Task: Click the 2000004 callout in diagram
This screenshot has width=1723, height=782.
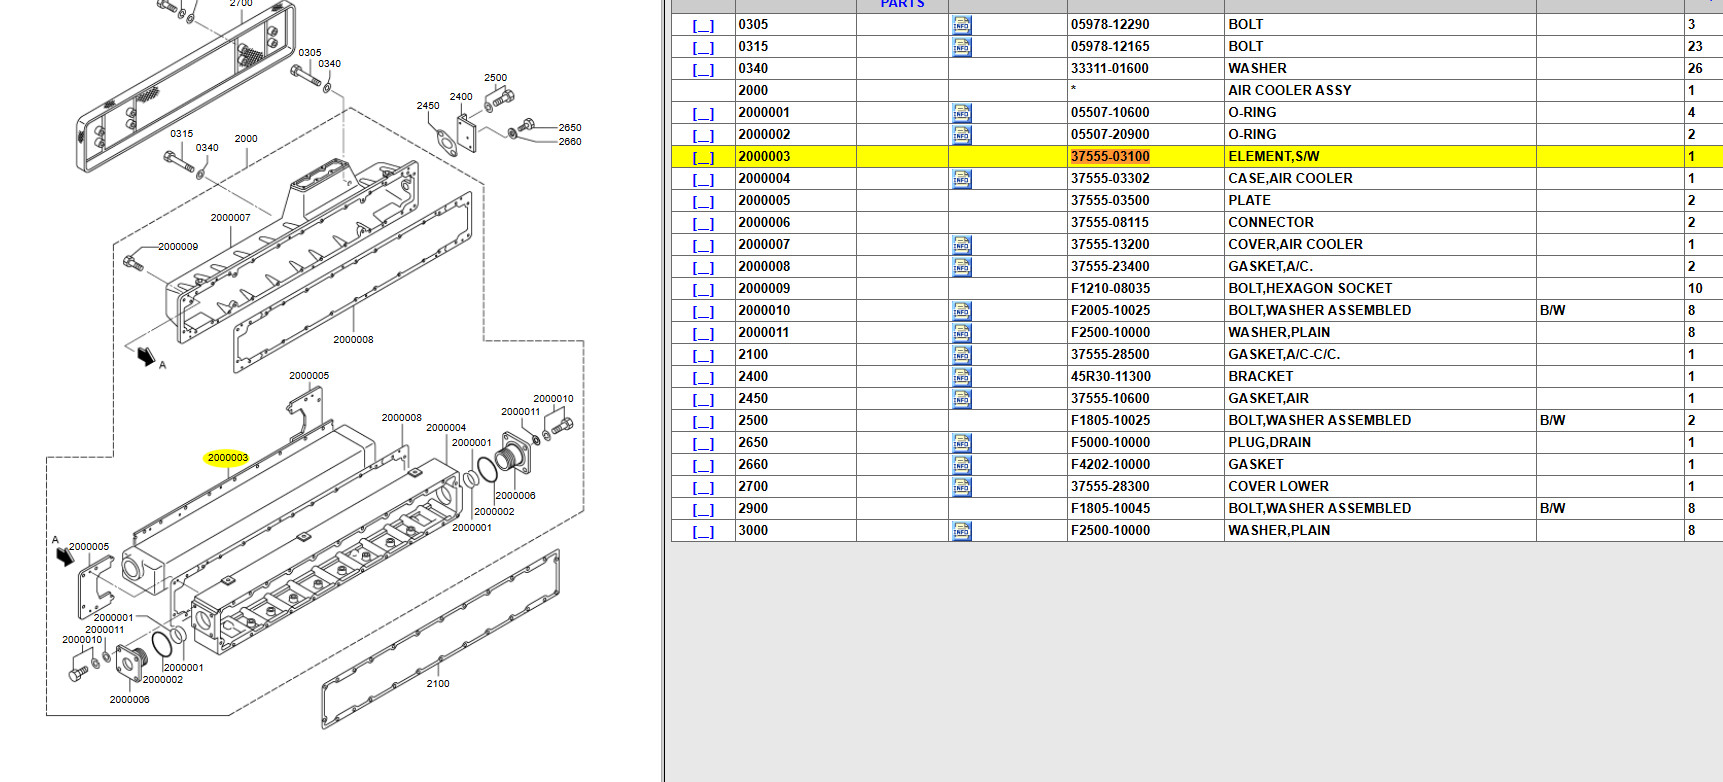Action: pos(446,428)
